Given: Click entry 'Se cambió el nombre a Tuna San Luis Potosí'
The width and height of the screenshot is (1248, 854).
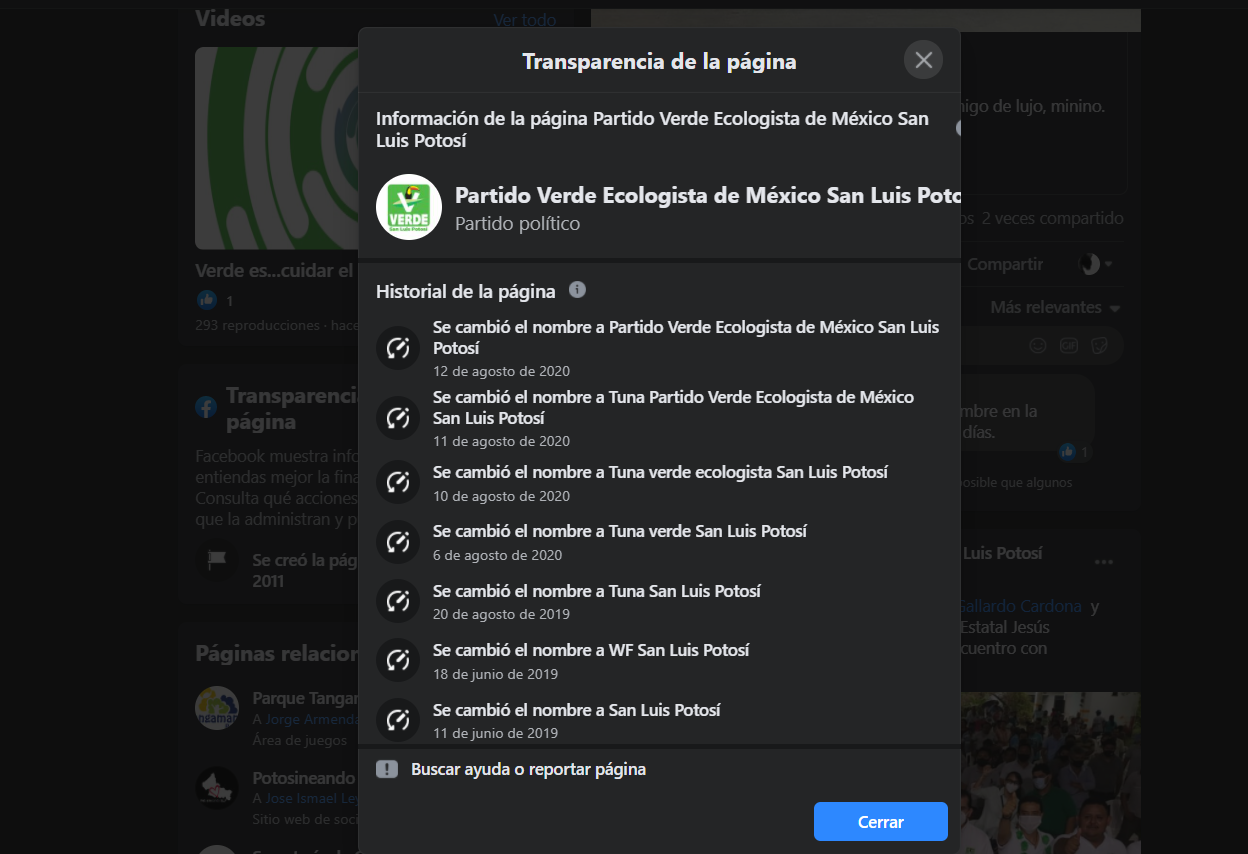Looking at the screenshot, I should [597, 591].
